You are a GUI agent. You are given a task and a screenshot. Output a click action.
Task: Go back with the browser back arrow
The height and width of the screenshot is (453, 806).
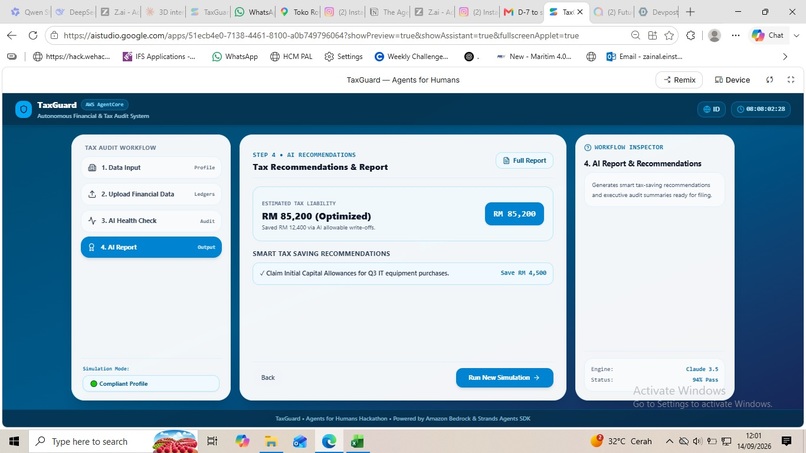point(12,35)
